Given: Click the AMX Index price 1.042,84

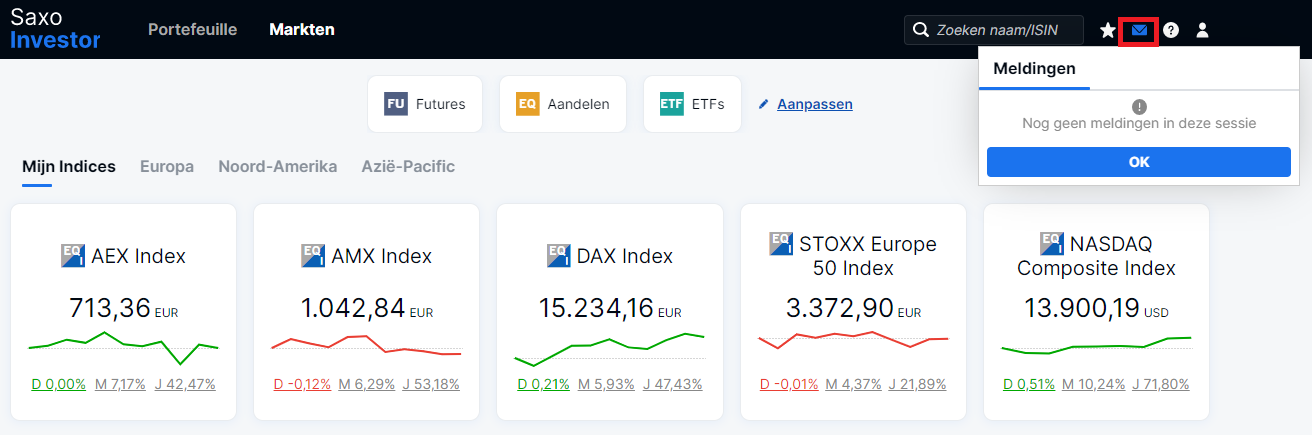Looking at the screenshot, I should (x=353, y=308).
